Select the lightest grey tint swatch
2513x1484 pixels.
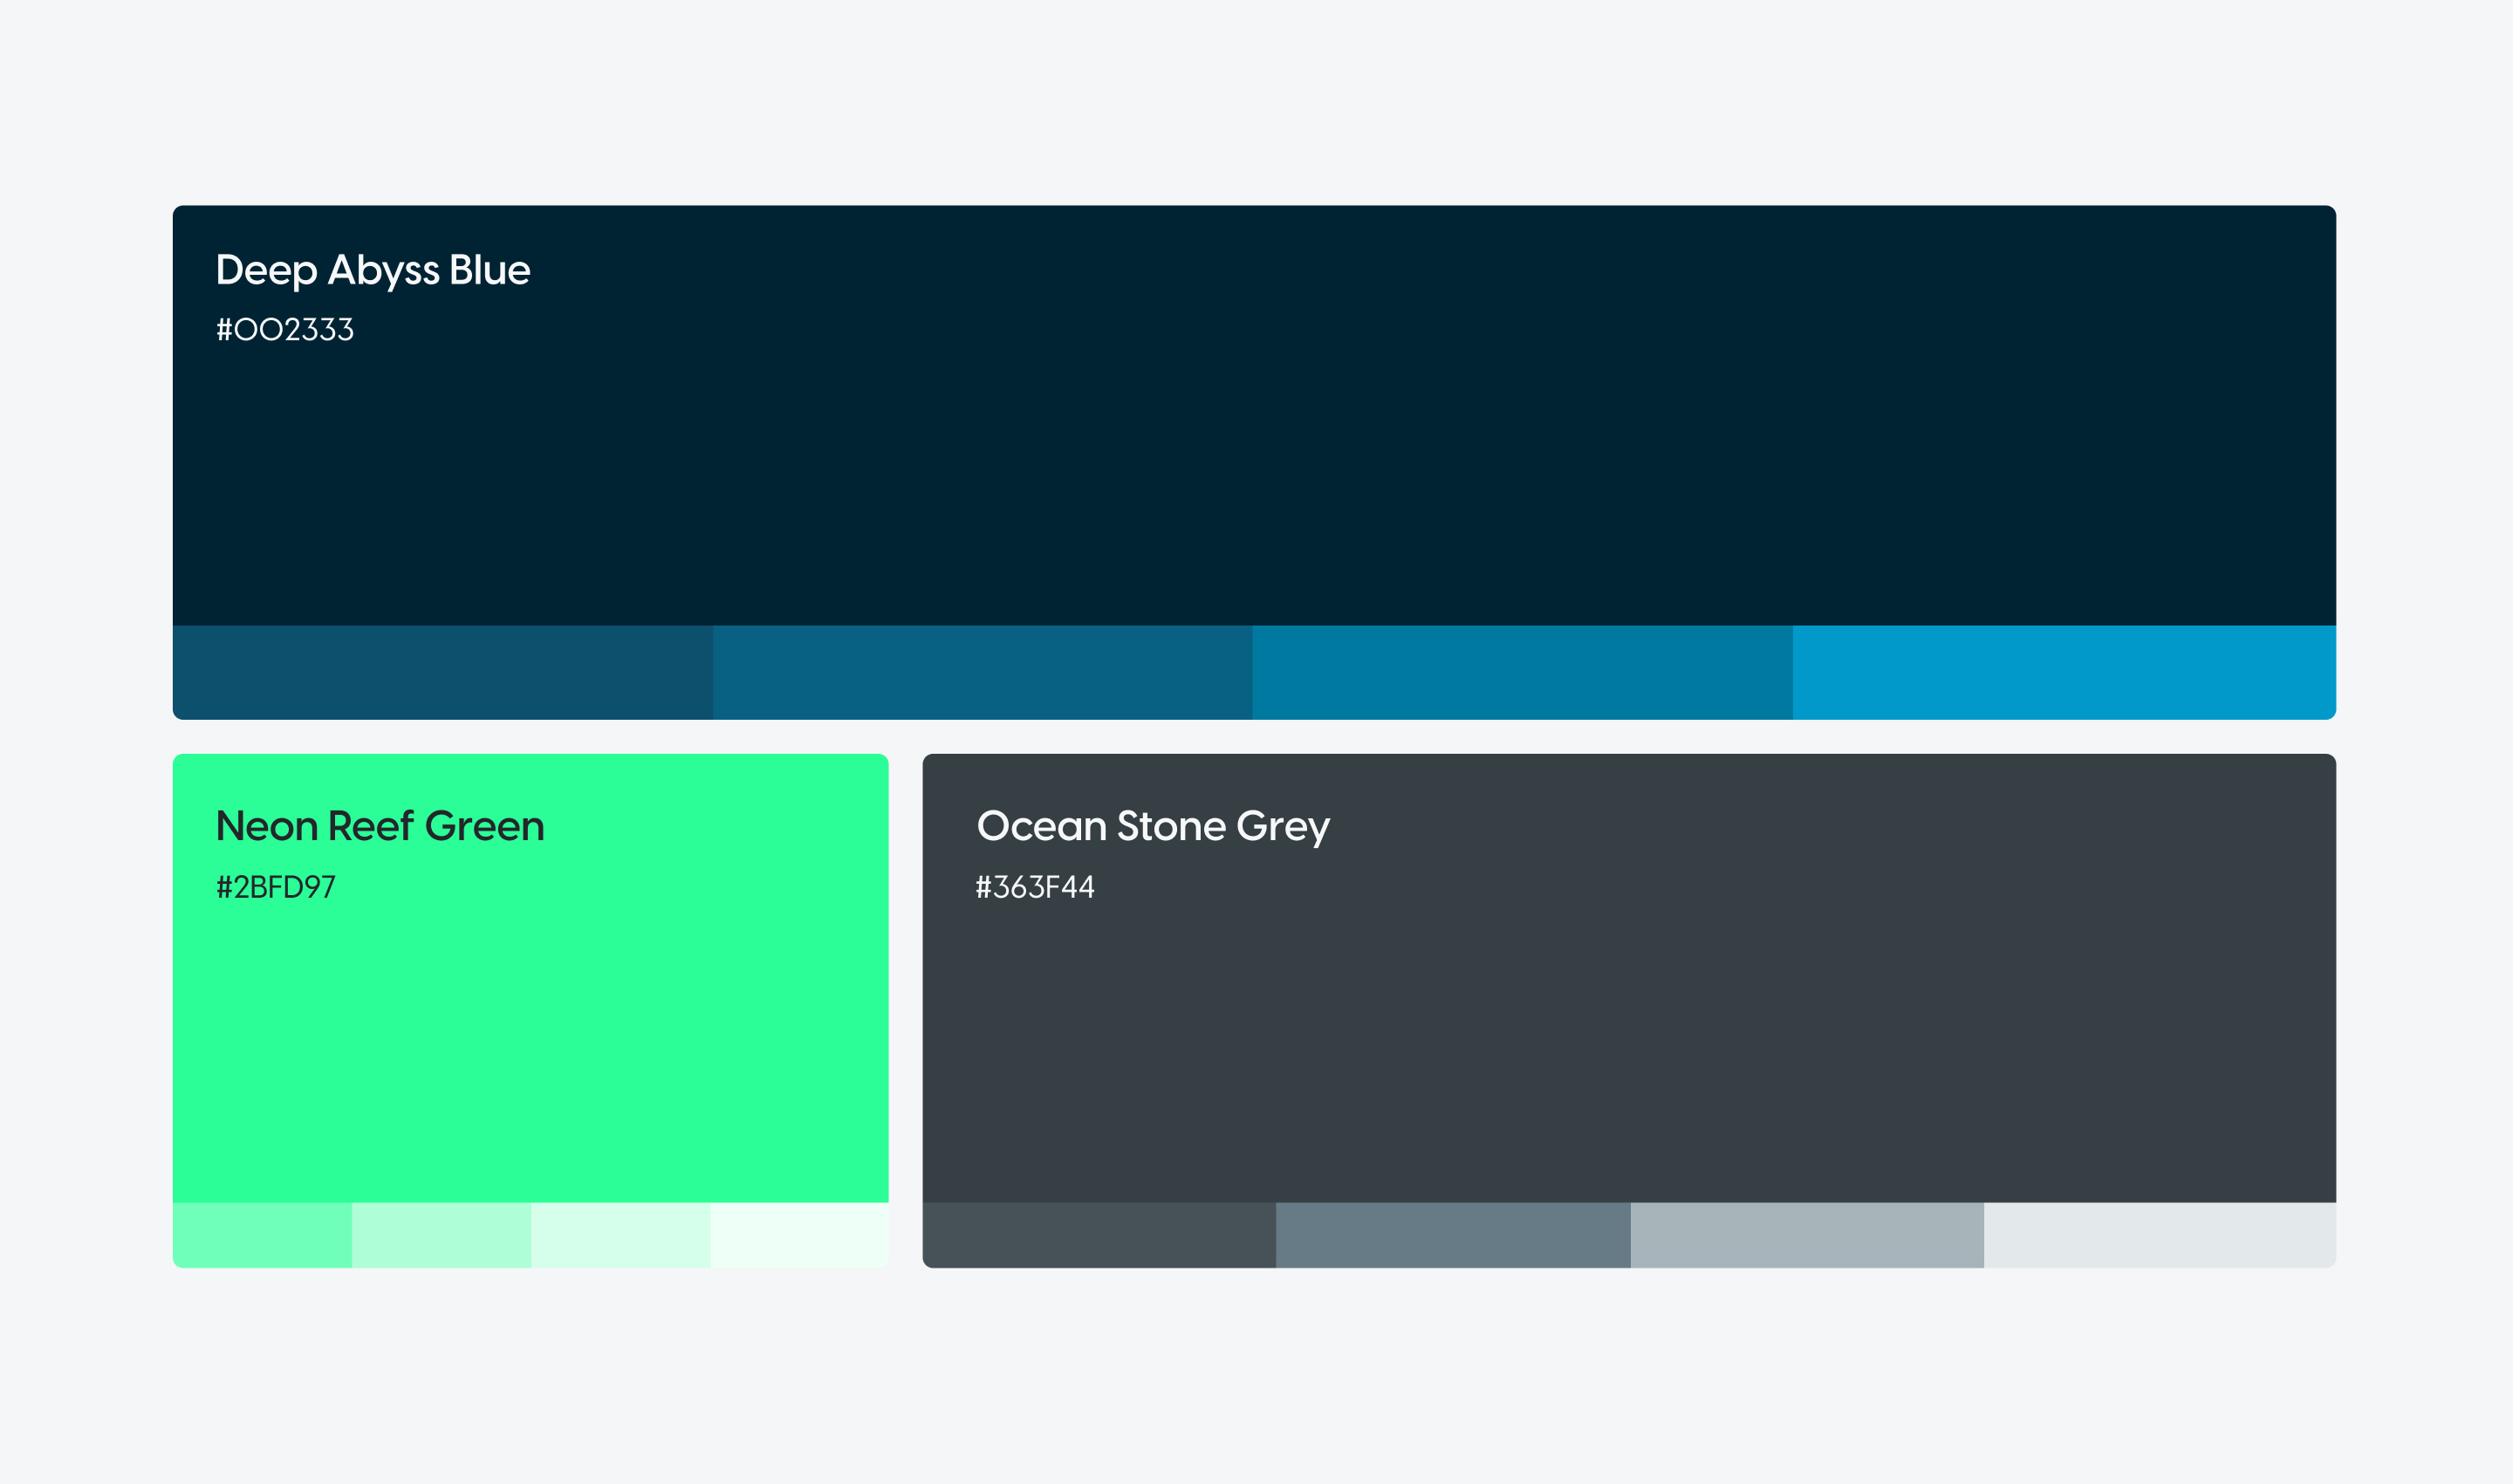click(2159, 1235)
